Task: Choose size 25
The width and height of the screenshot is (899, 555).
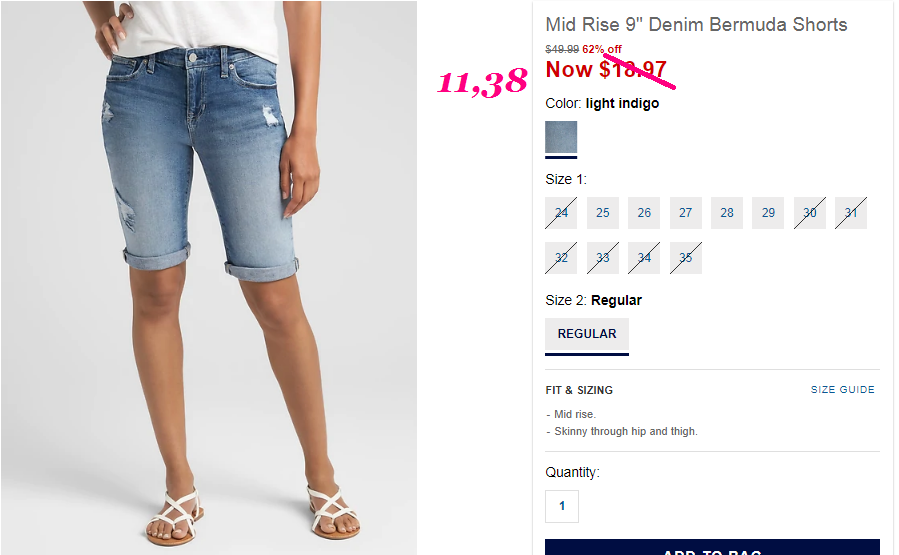Action: tap(603, 213)
